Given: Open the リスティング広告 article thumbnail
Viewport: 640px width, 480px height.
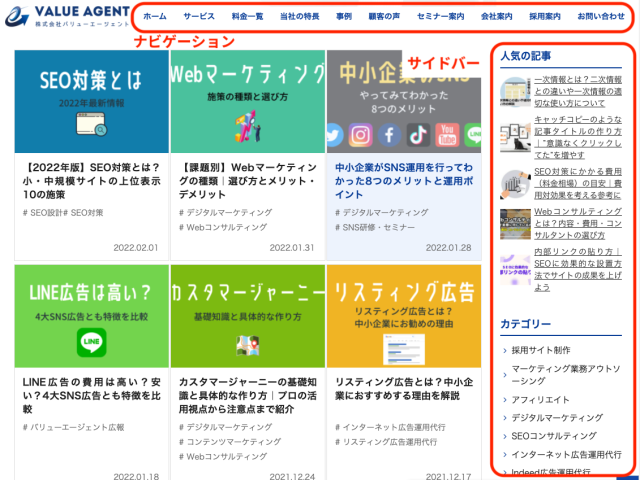Looking at the screenshot, I should [404, 316].
